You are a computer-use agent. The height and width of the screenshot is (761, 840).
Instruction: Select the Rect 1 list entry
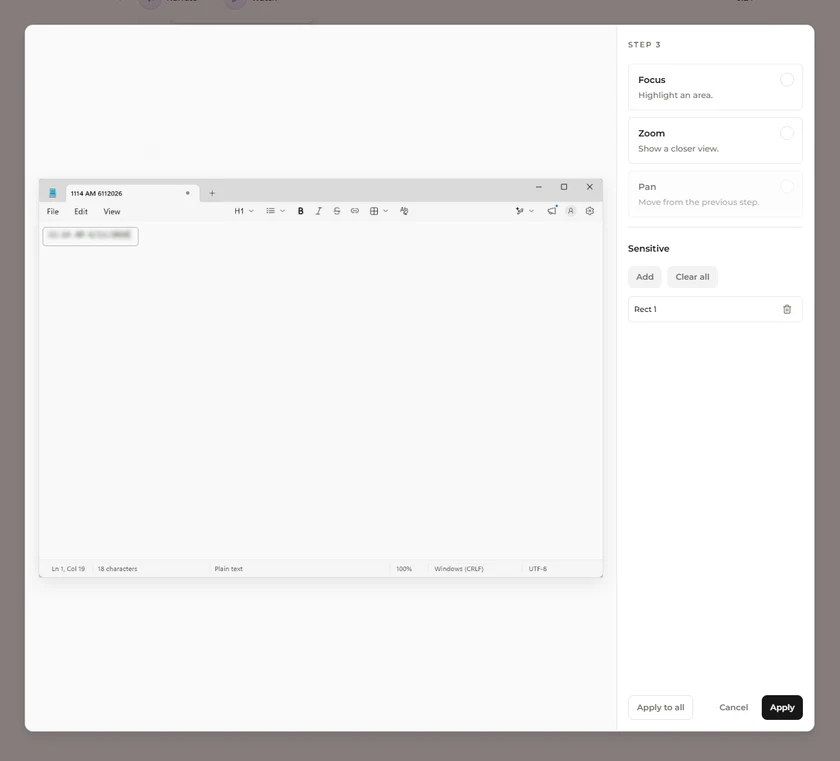tap(715, 309)
